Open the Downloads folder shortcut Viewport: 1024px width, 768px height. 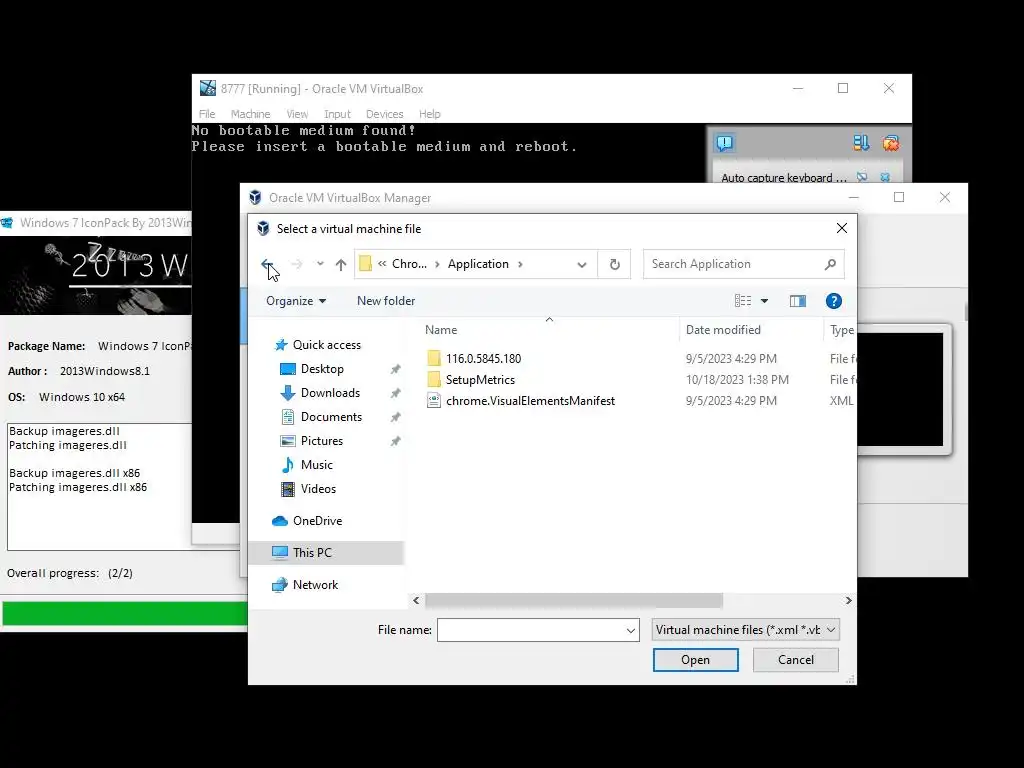click(330, 392)
